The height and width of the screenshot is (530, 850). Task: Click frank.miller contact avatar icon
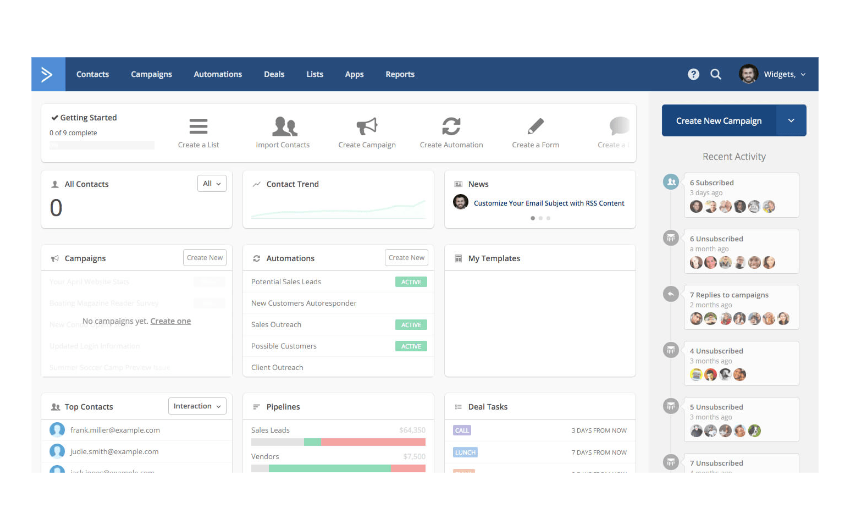pos(57,430)
